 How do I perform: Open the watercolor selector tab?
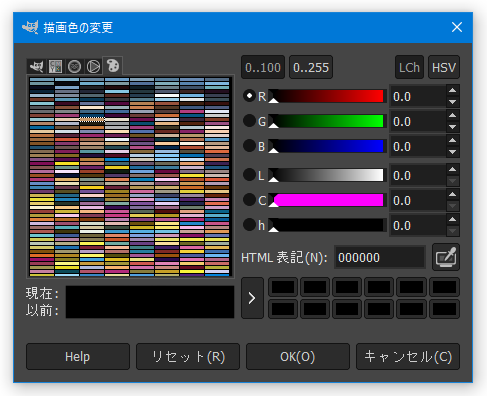tap(74, 66)
